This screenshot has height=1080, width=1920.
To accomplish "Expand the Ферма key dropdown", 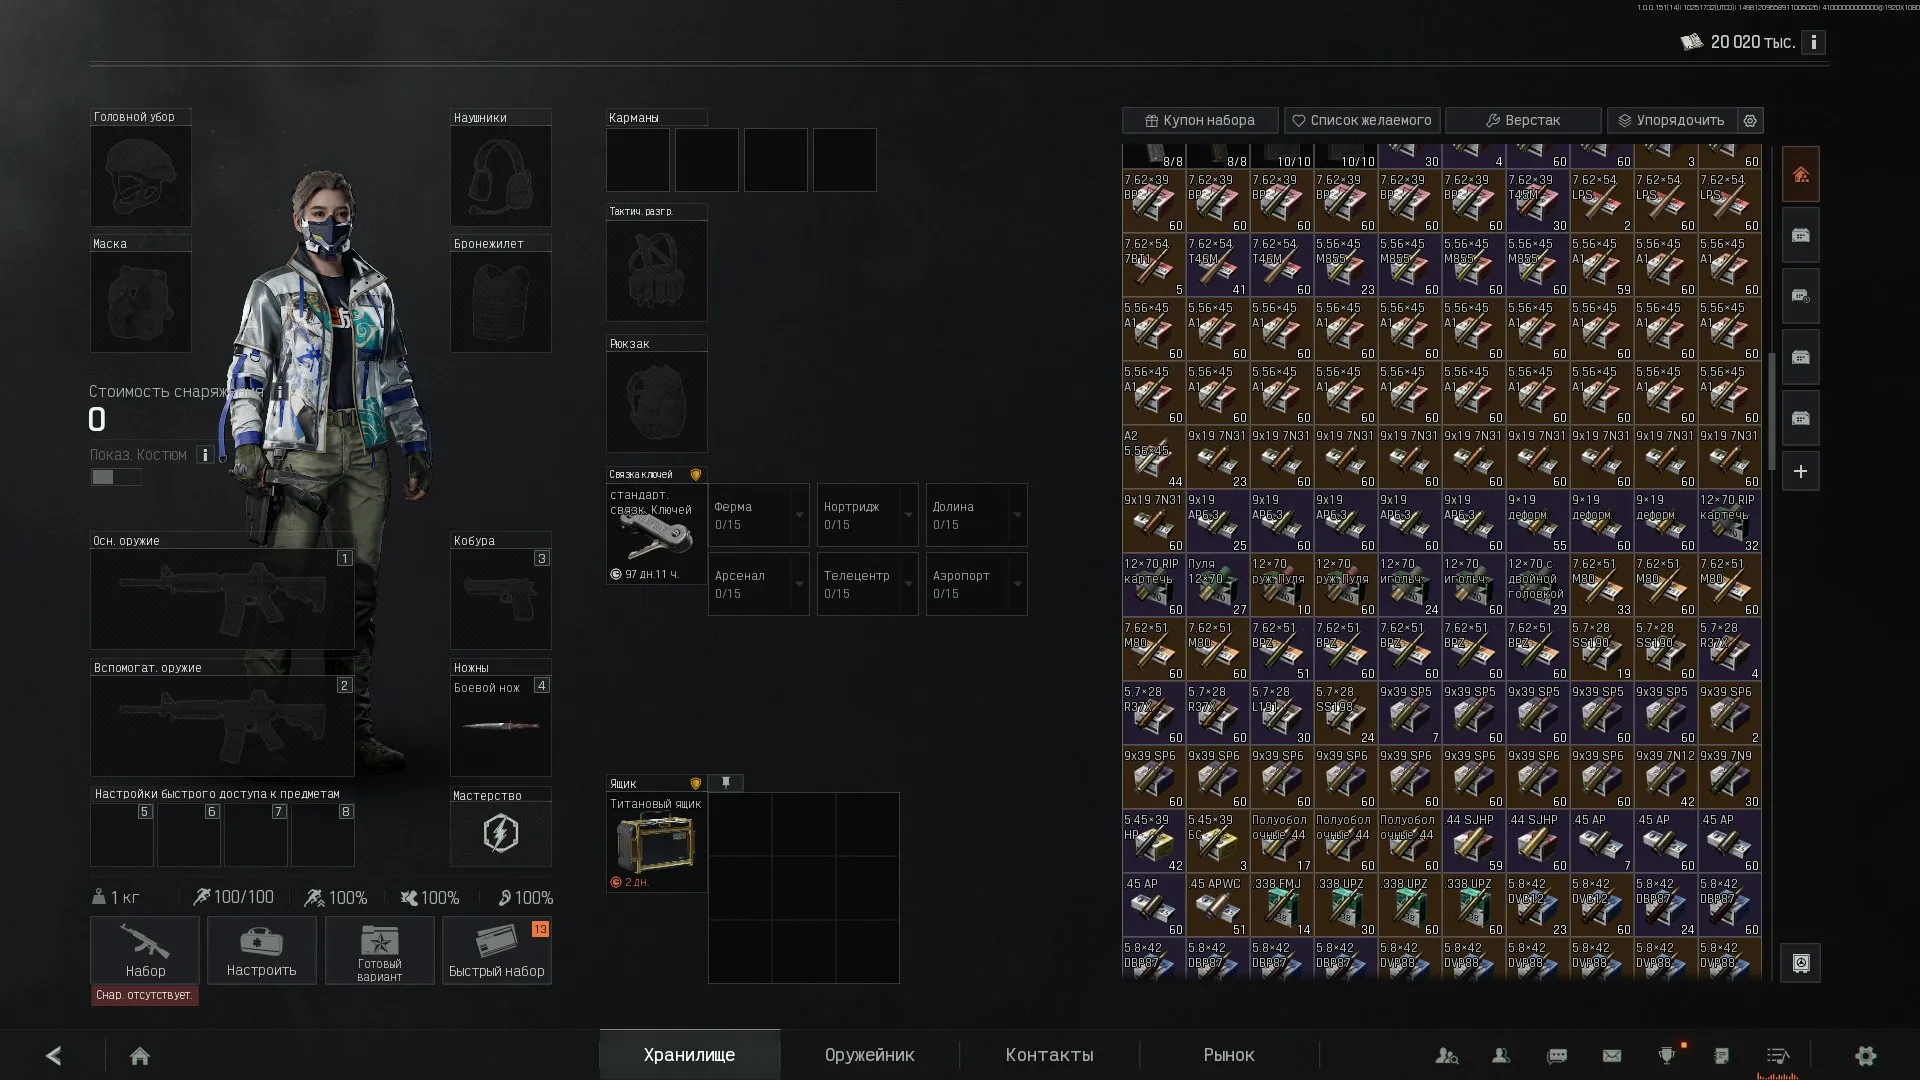I will 799,515.
